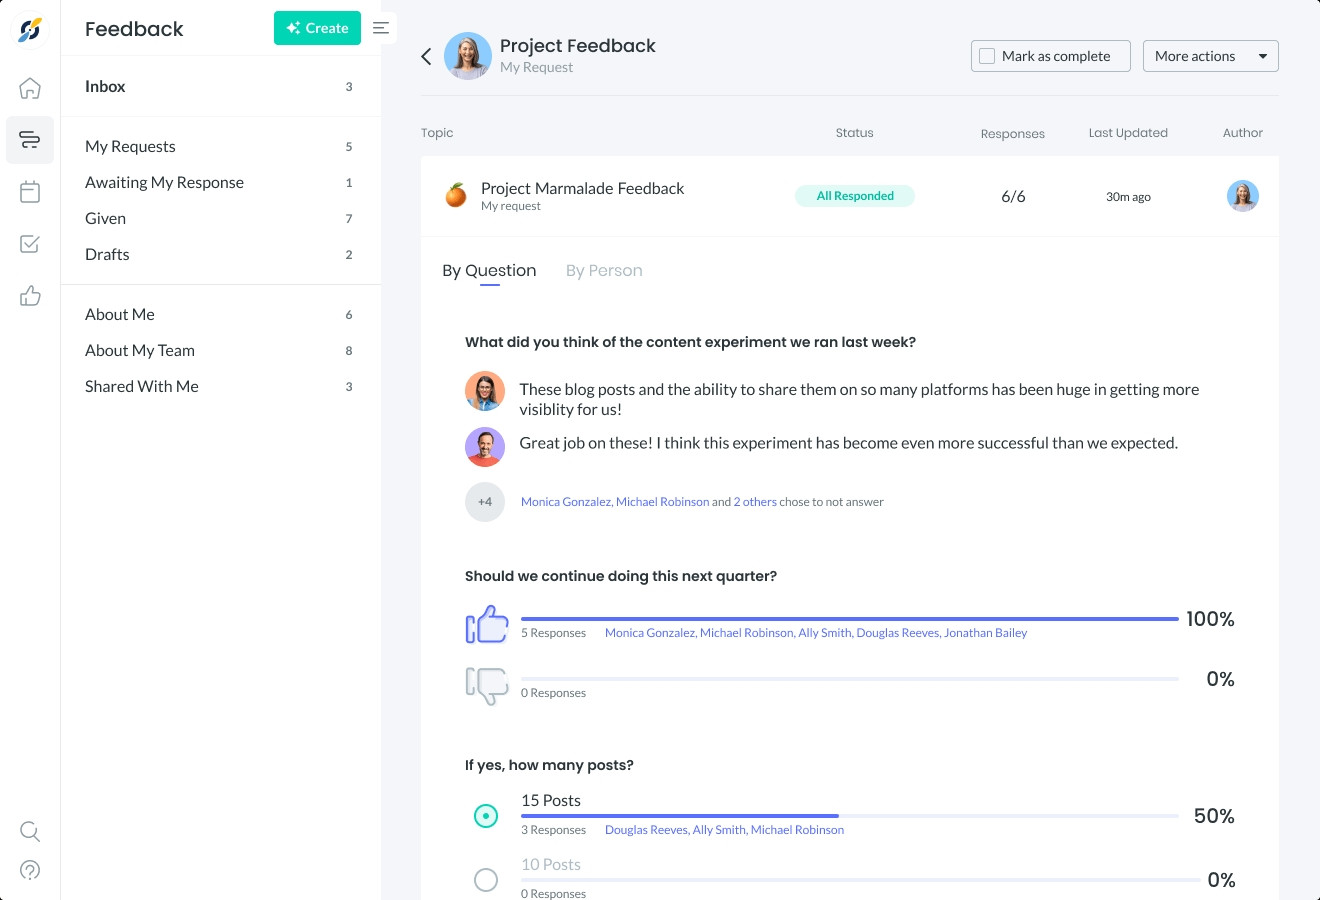
Task: Check the Mark as complete checkbox
Action: pyautogui.click(x=987, y=56)
